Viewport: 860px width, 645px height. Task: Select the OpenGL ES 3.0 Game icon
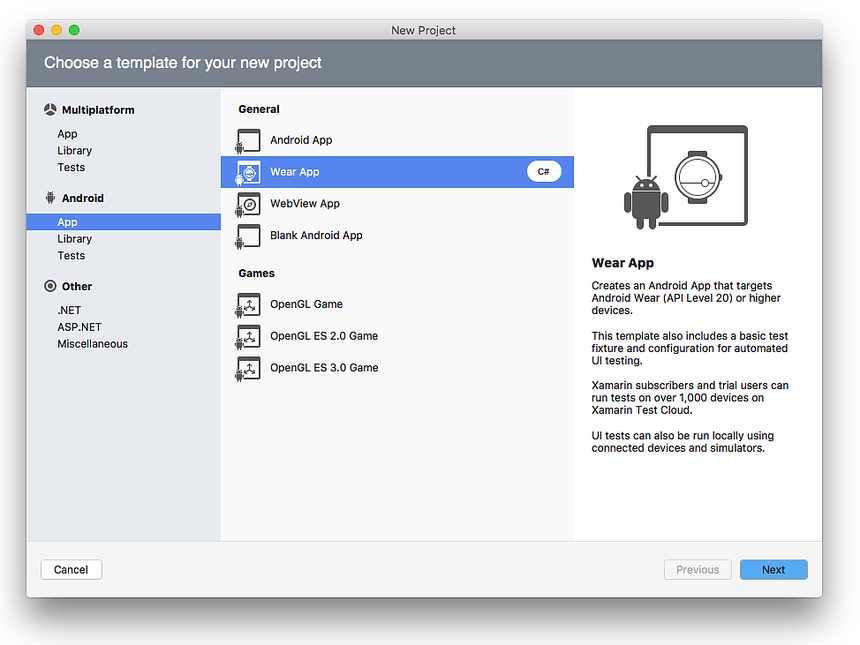pyautogui.click(x=247, y=367)
